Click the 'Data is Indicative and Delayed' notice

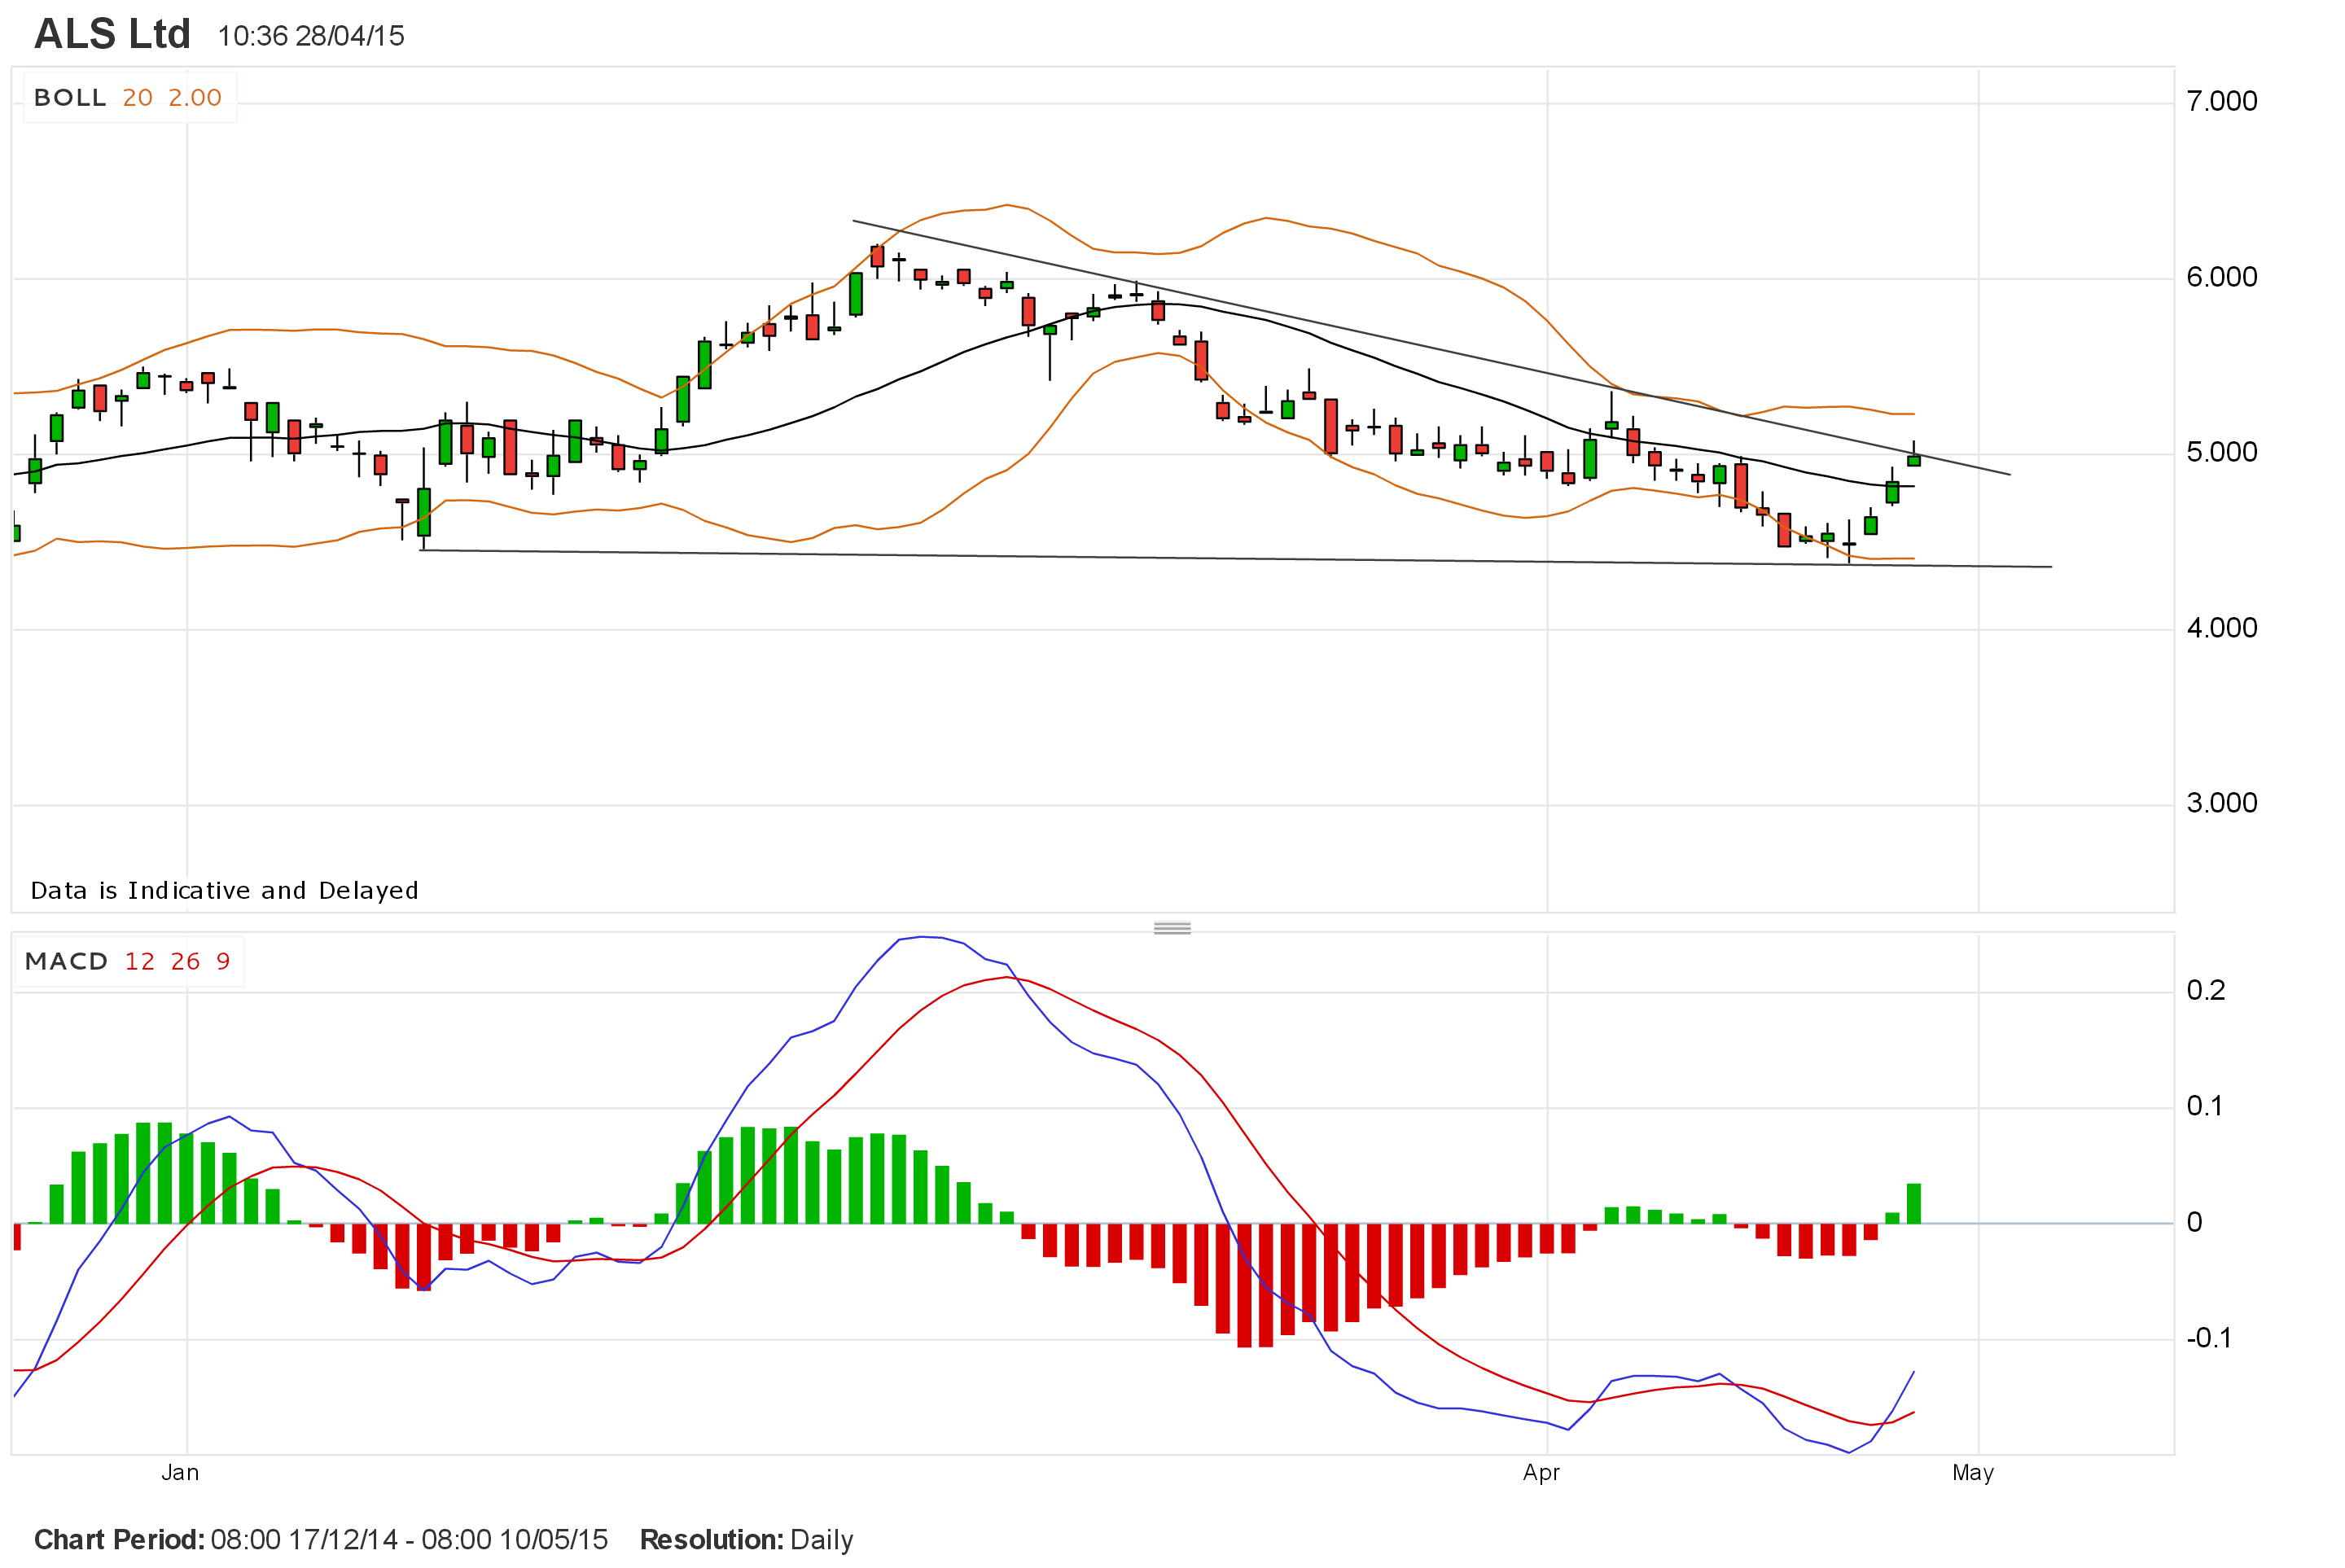[x=224, y=890]
